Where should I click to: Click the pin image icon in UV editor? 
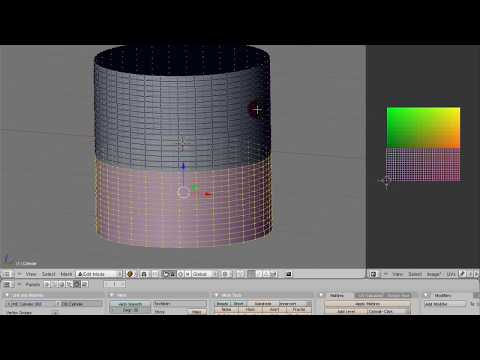(x=462, y=274)
